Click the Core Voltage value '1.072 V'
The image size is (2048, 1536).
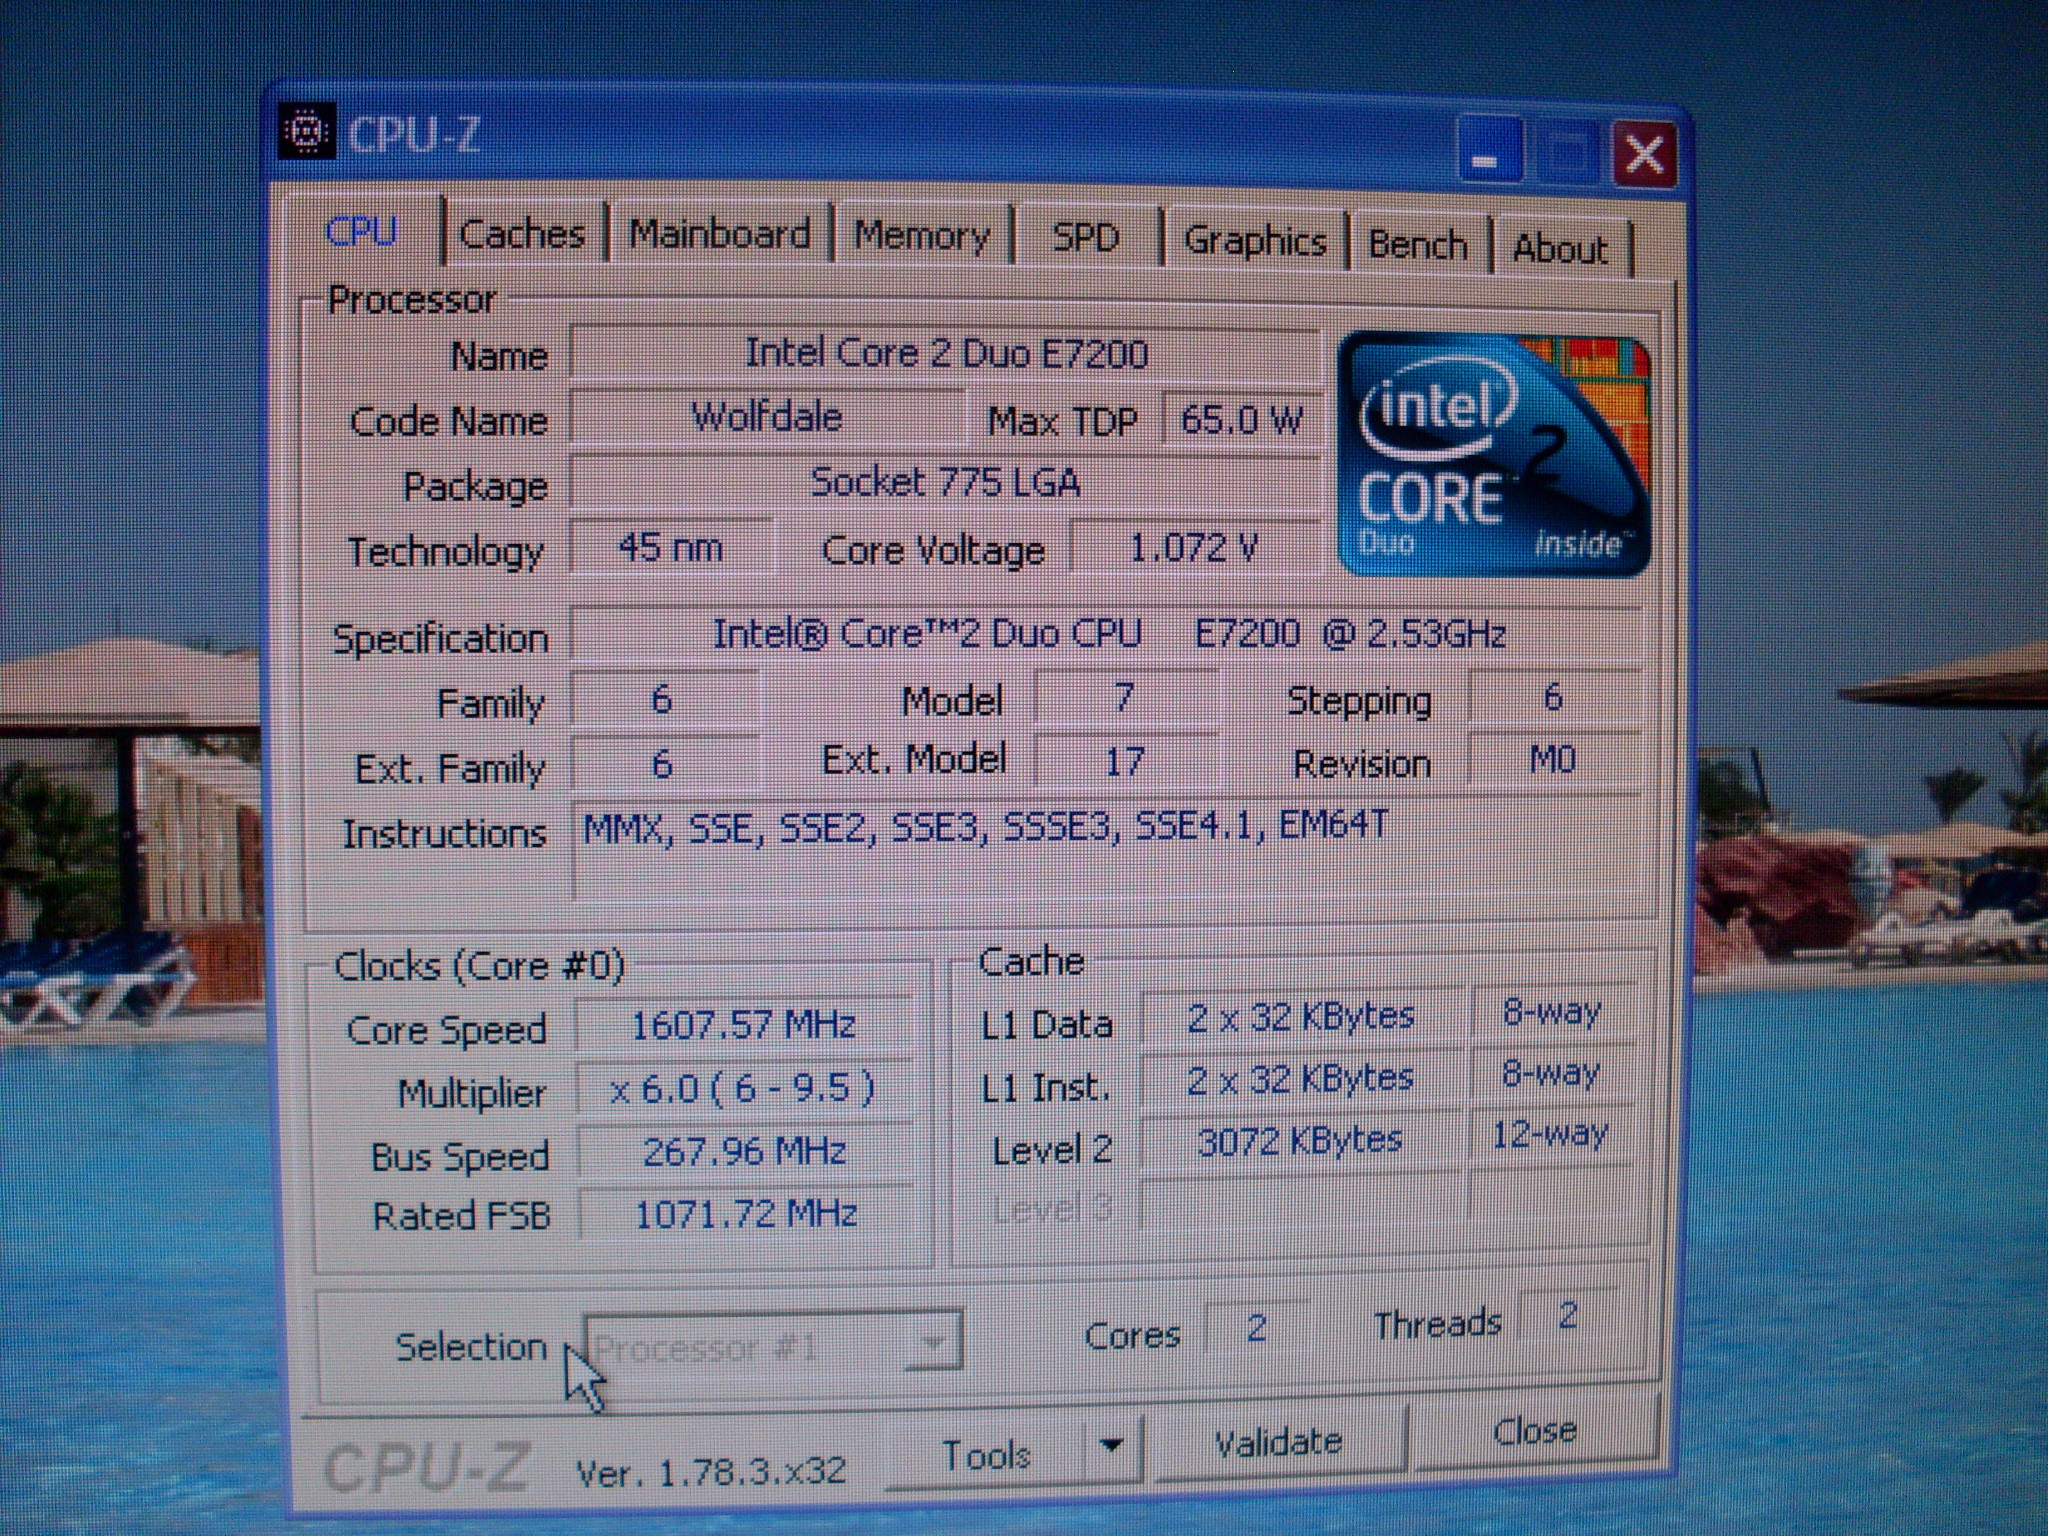1194,548
